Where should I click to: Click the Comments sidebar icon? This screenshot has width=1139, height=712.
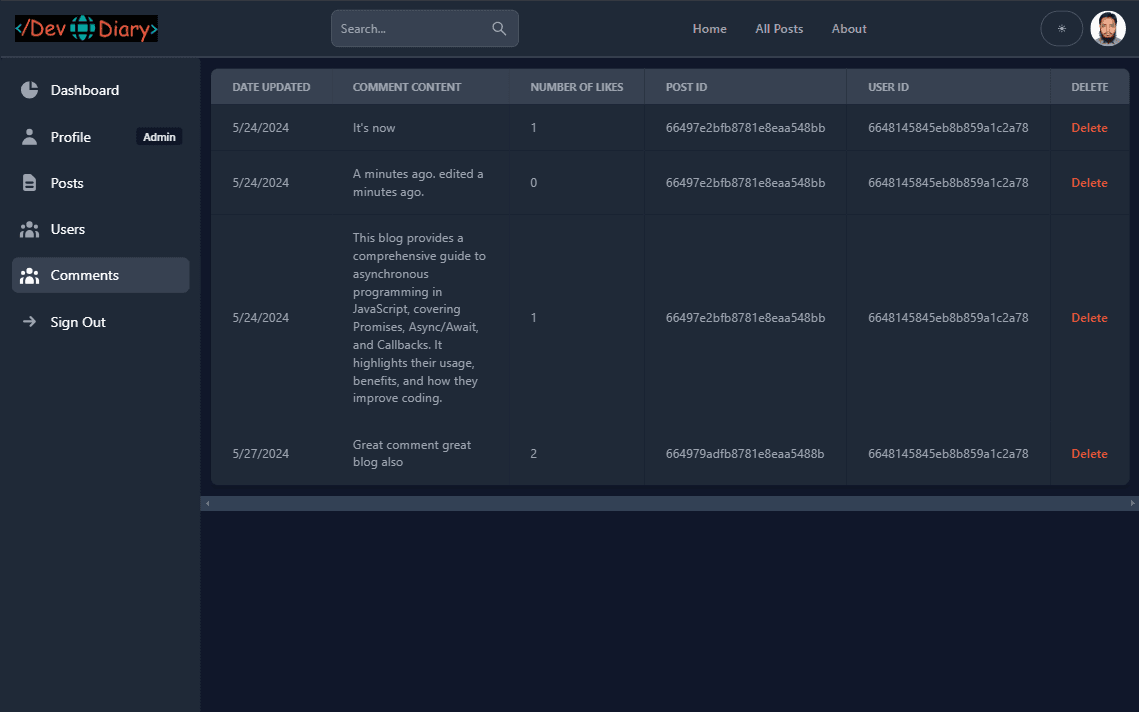point(30,275)
